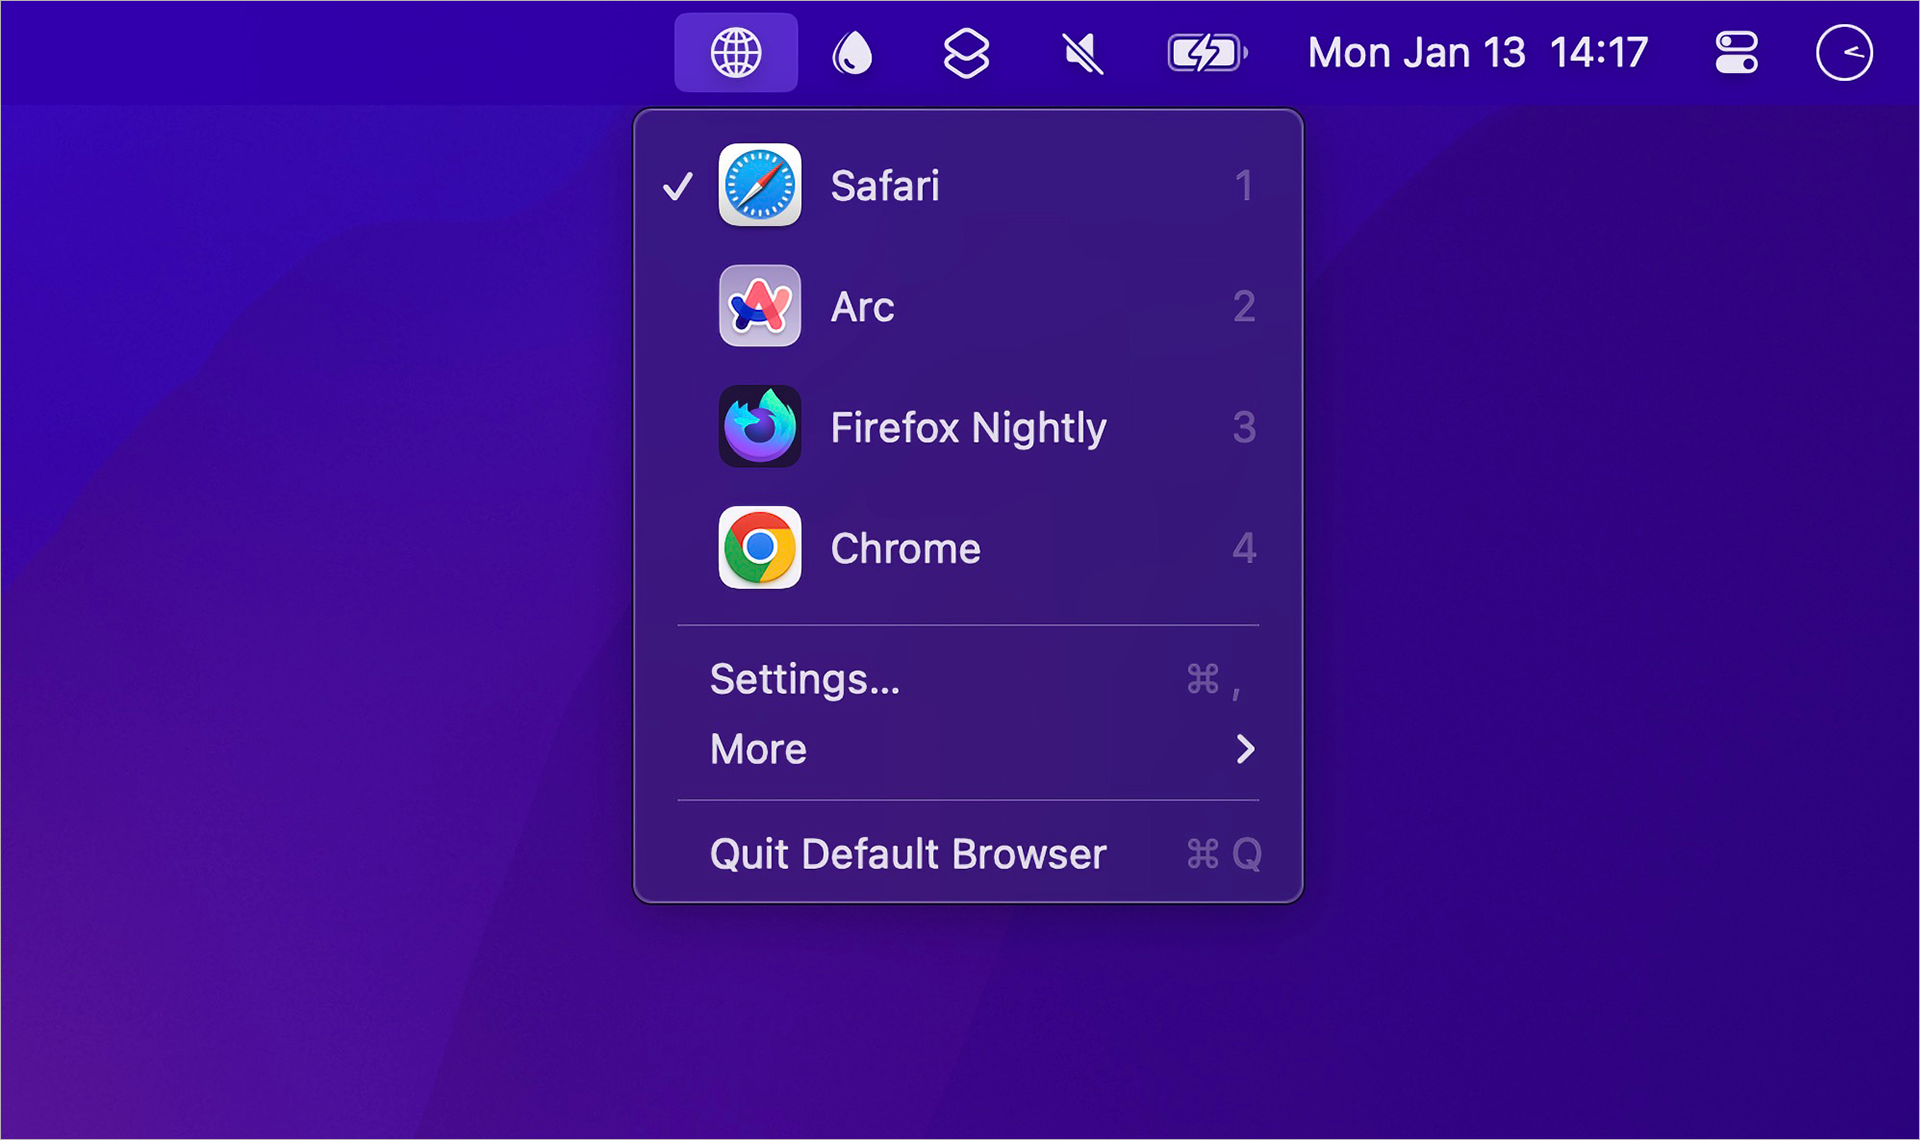Image resolution: width=1920 pixels, height=1140 pixels.
Task: Click the globe Default Browser menu bar icon
Action: click(736, 53)
